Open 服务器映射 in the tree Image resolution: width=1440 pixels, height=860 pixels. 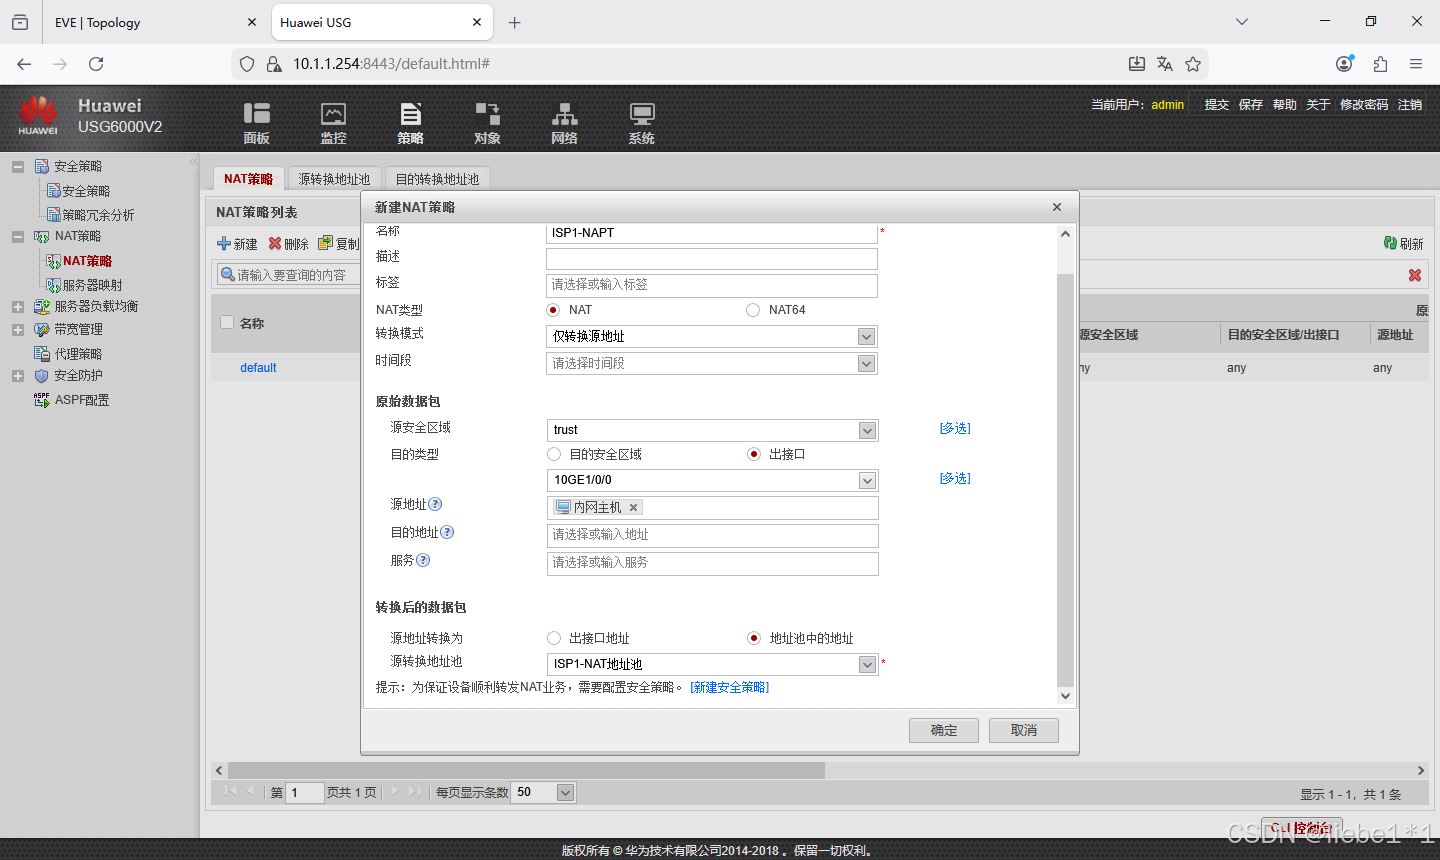point(92,285)
